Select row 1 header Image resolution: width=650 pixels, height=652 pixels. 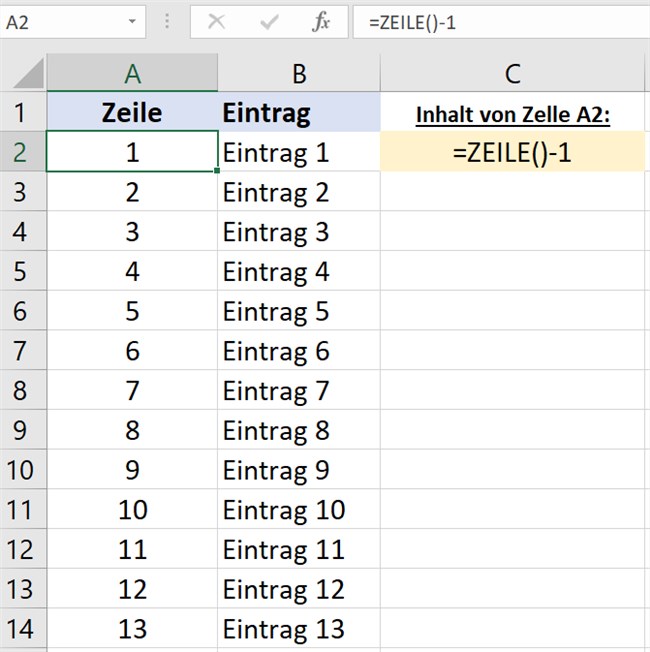pyautogui.click(x=22, y=113)
